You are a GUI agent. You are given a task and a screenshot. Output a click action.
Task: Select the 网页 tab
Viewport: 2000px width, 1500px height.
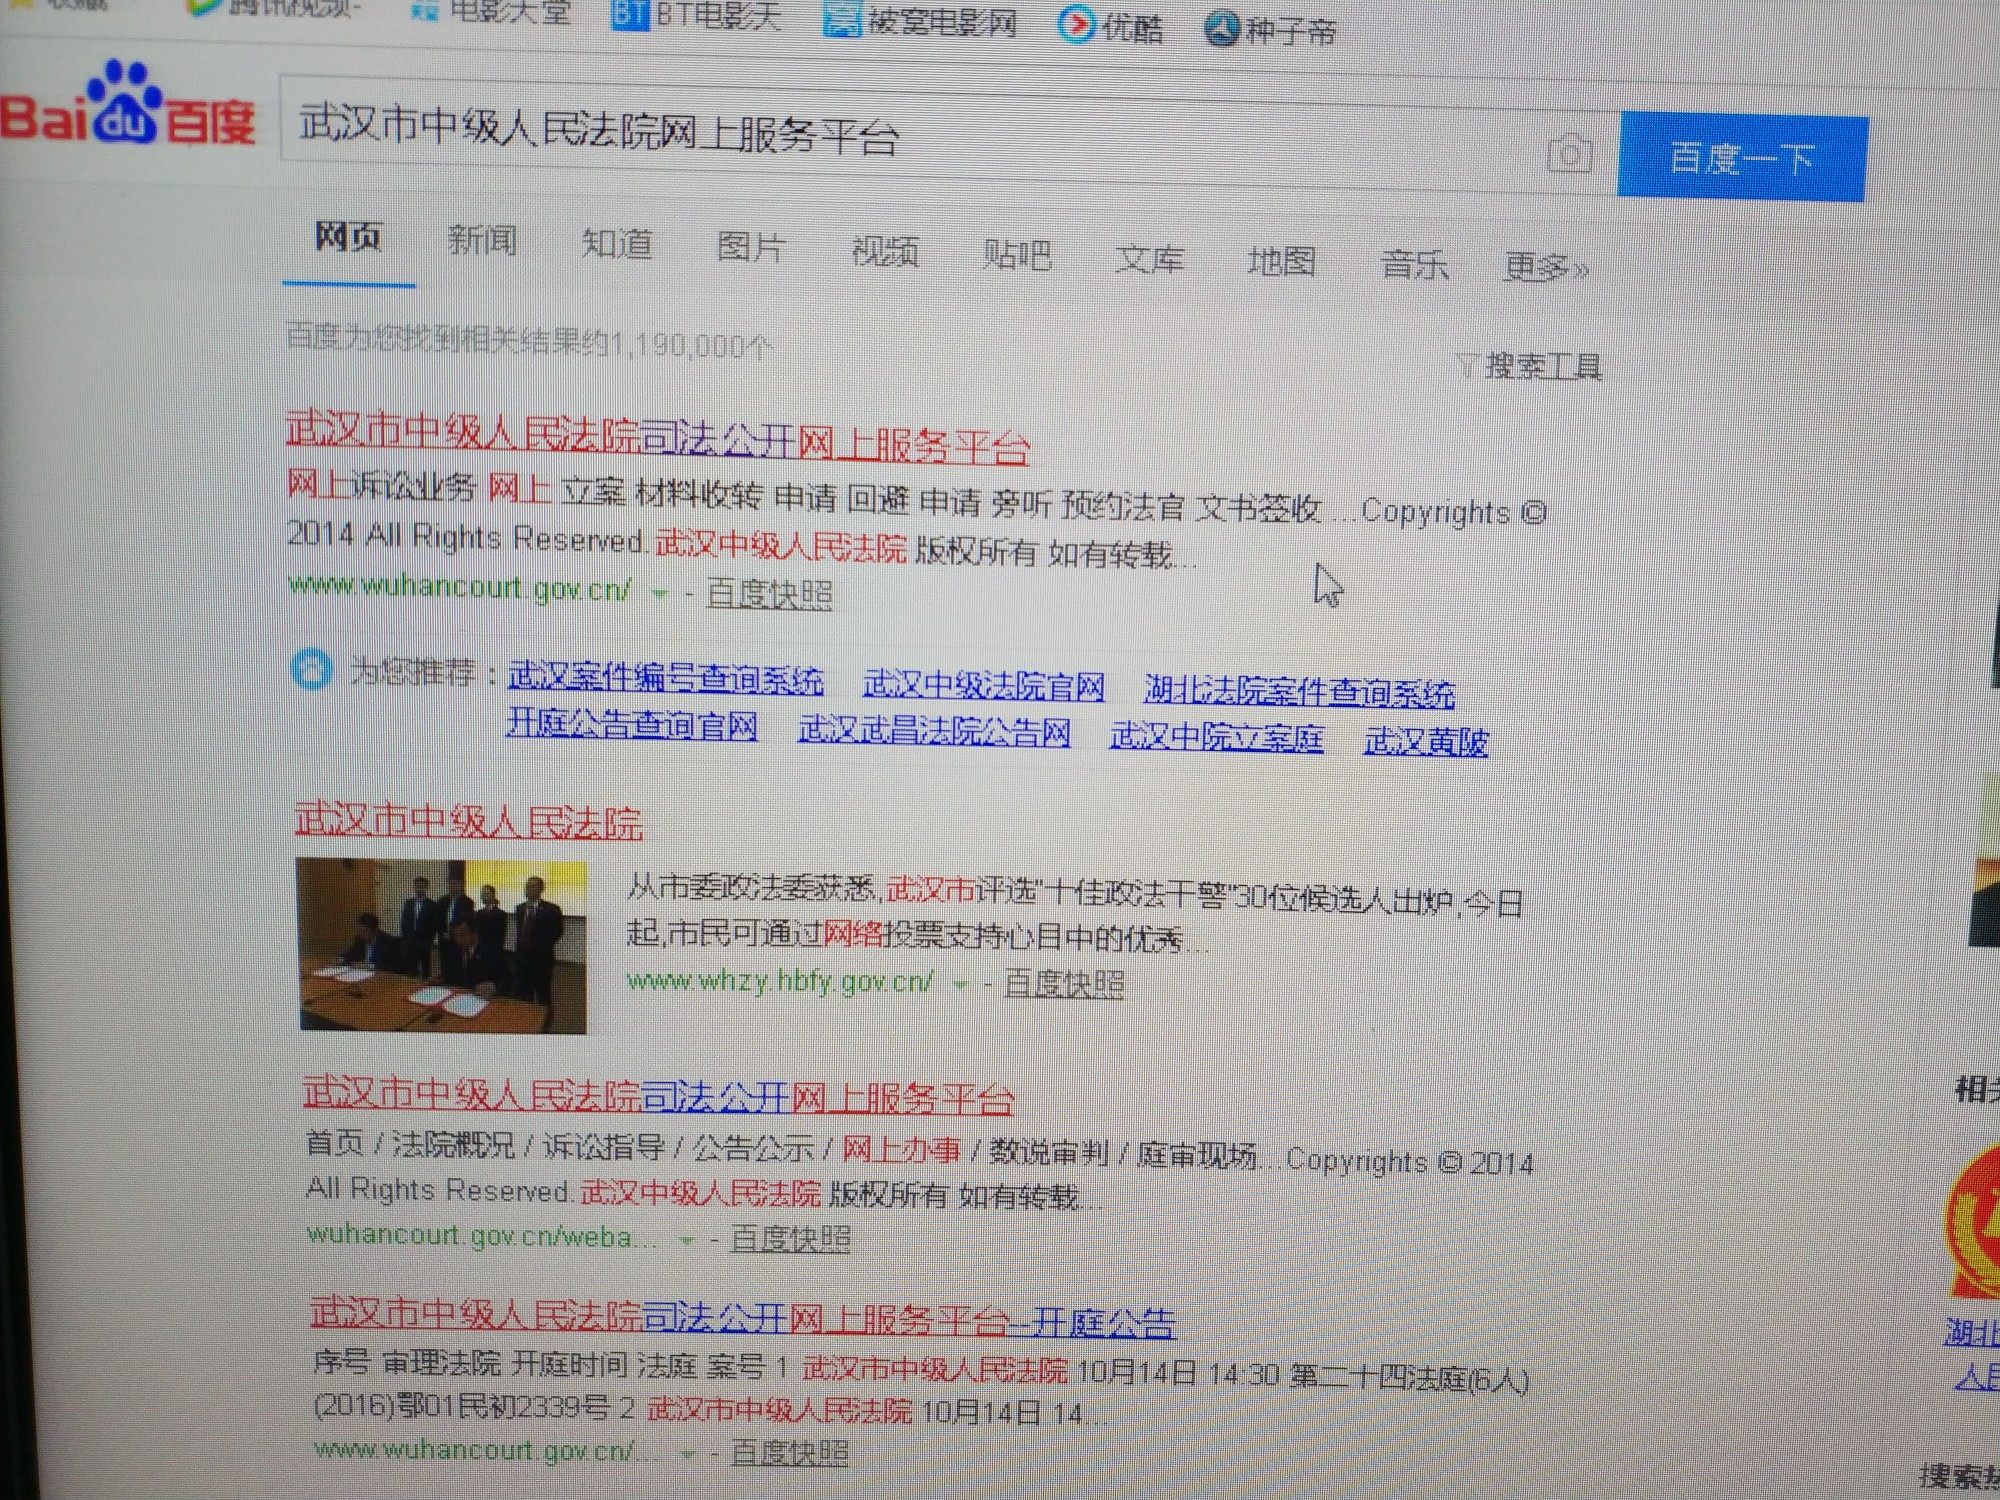[x=348, y=237]
